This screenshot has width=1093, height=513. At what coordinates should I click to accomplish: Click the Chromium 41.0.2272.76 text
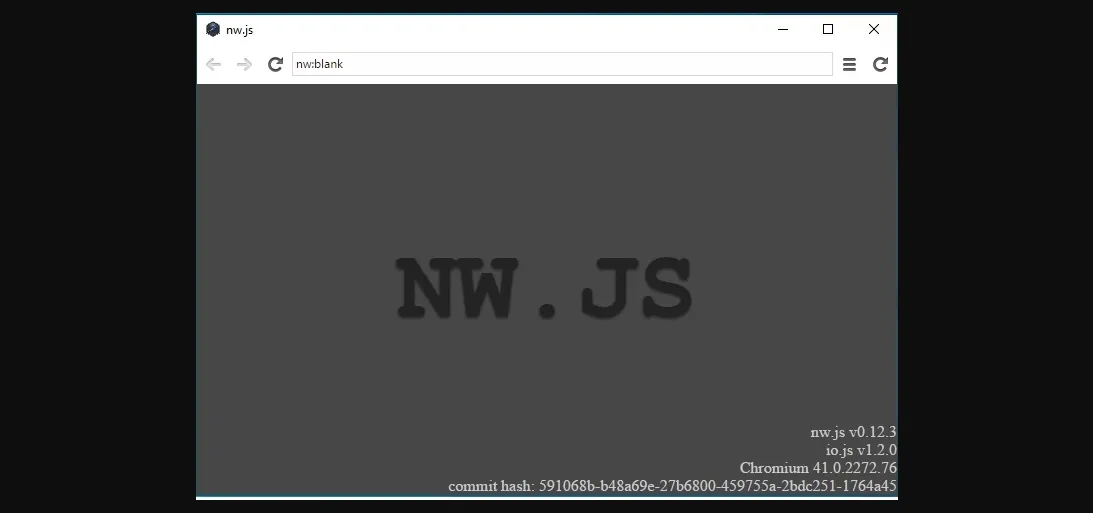818,468
